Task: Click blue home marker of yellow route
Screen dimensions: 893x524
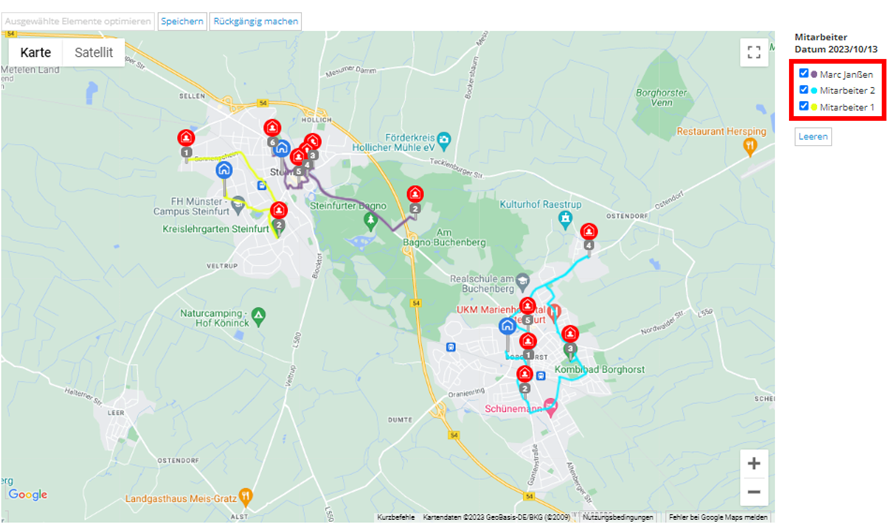Action: 224,170
